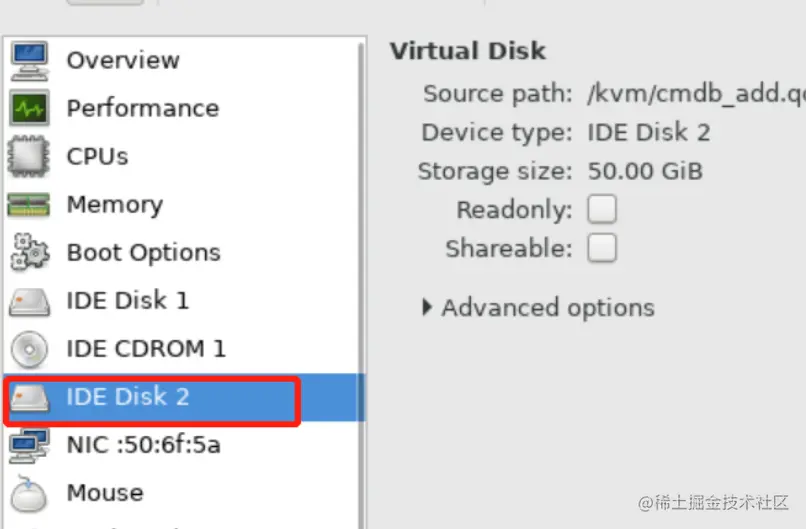Choose the highlighted IDE Disk 2 entry
This screenshot has height=529, width=806.
127,397
